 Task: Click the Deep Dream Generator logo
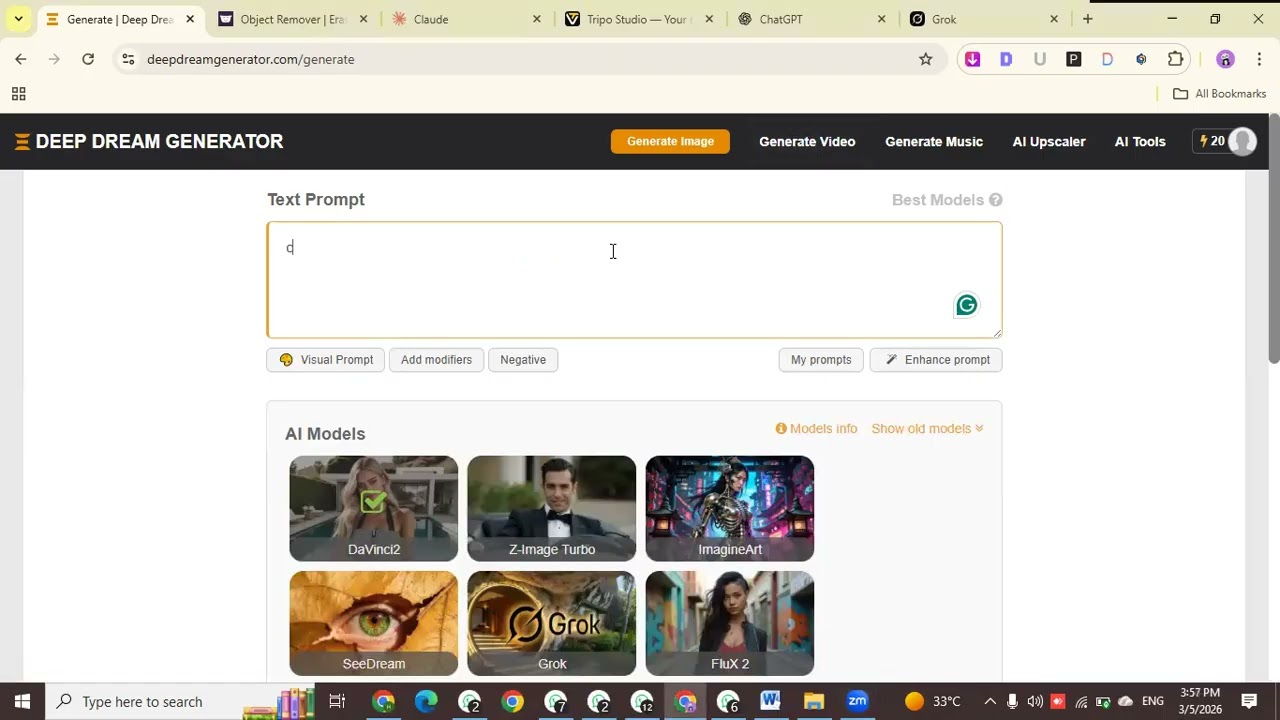pyautogui.click(x=149, y=142)
